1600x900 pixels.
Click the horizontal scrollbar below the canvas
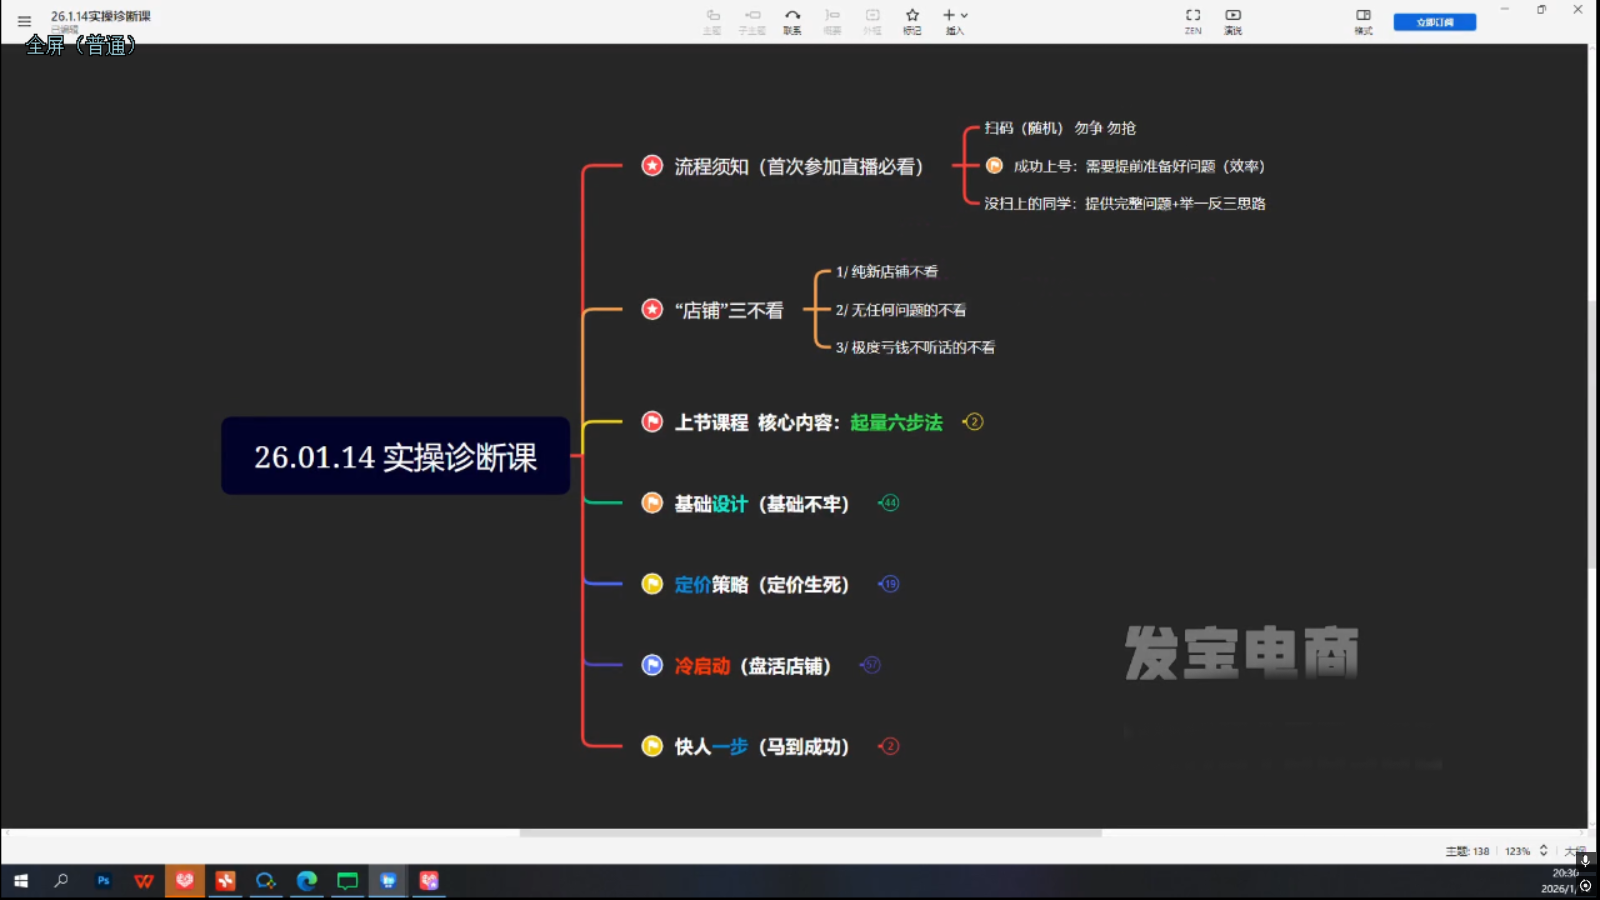click(x=810, y=832)
